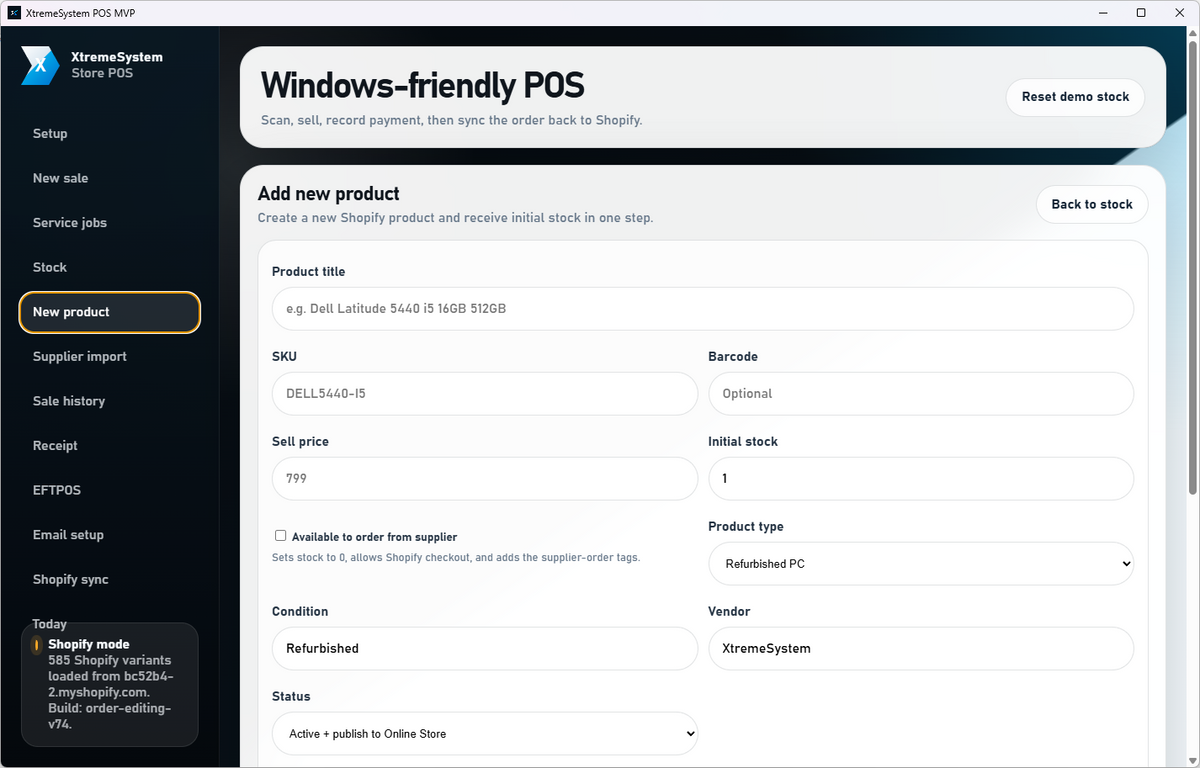Open the Product type dropdown
This screenshot has height=768, width=1200.
tap(921, 564)
